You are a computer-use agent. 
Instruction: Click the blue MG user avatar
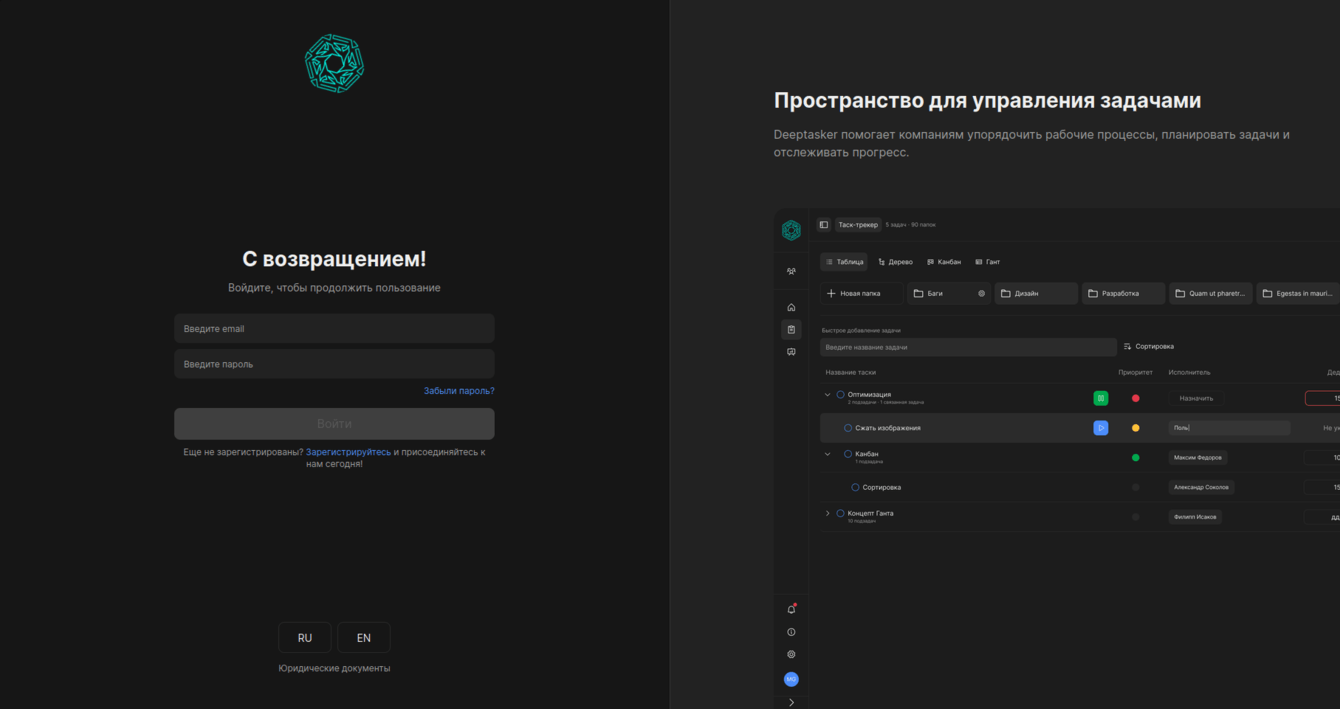(x=791, y=679)
